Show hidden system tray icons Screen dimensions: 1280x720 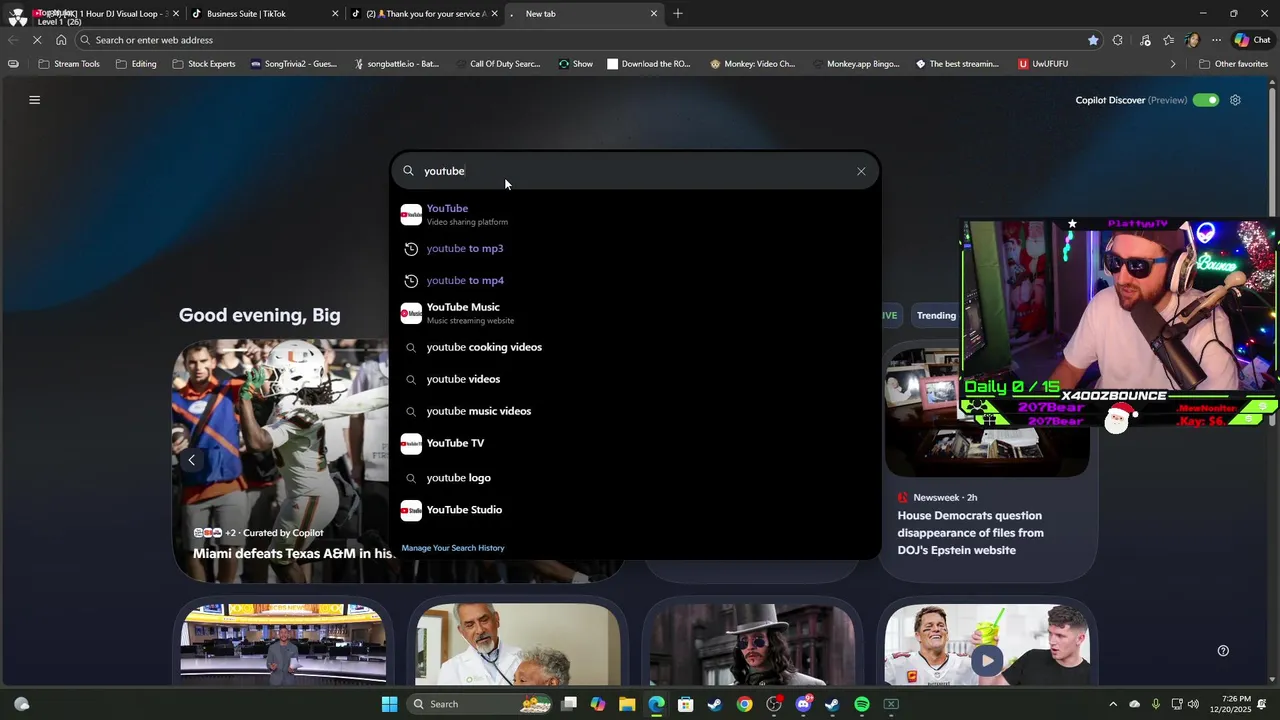tap(1113, 704)
